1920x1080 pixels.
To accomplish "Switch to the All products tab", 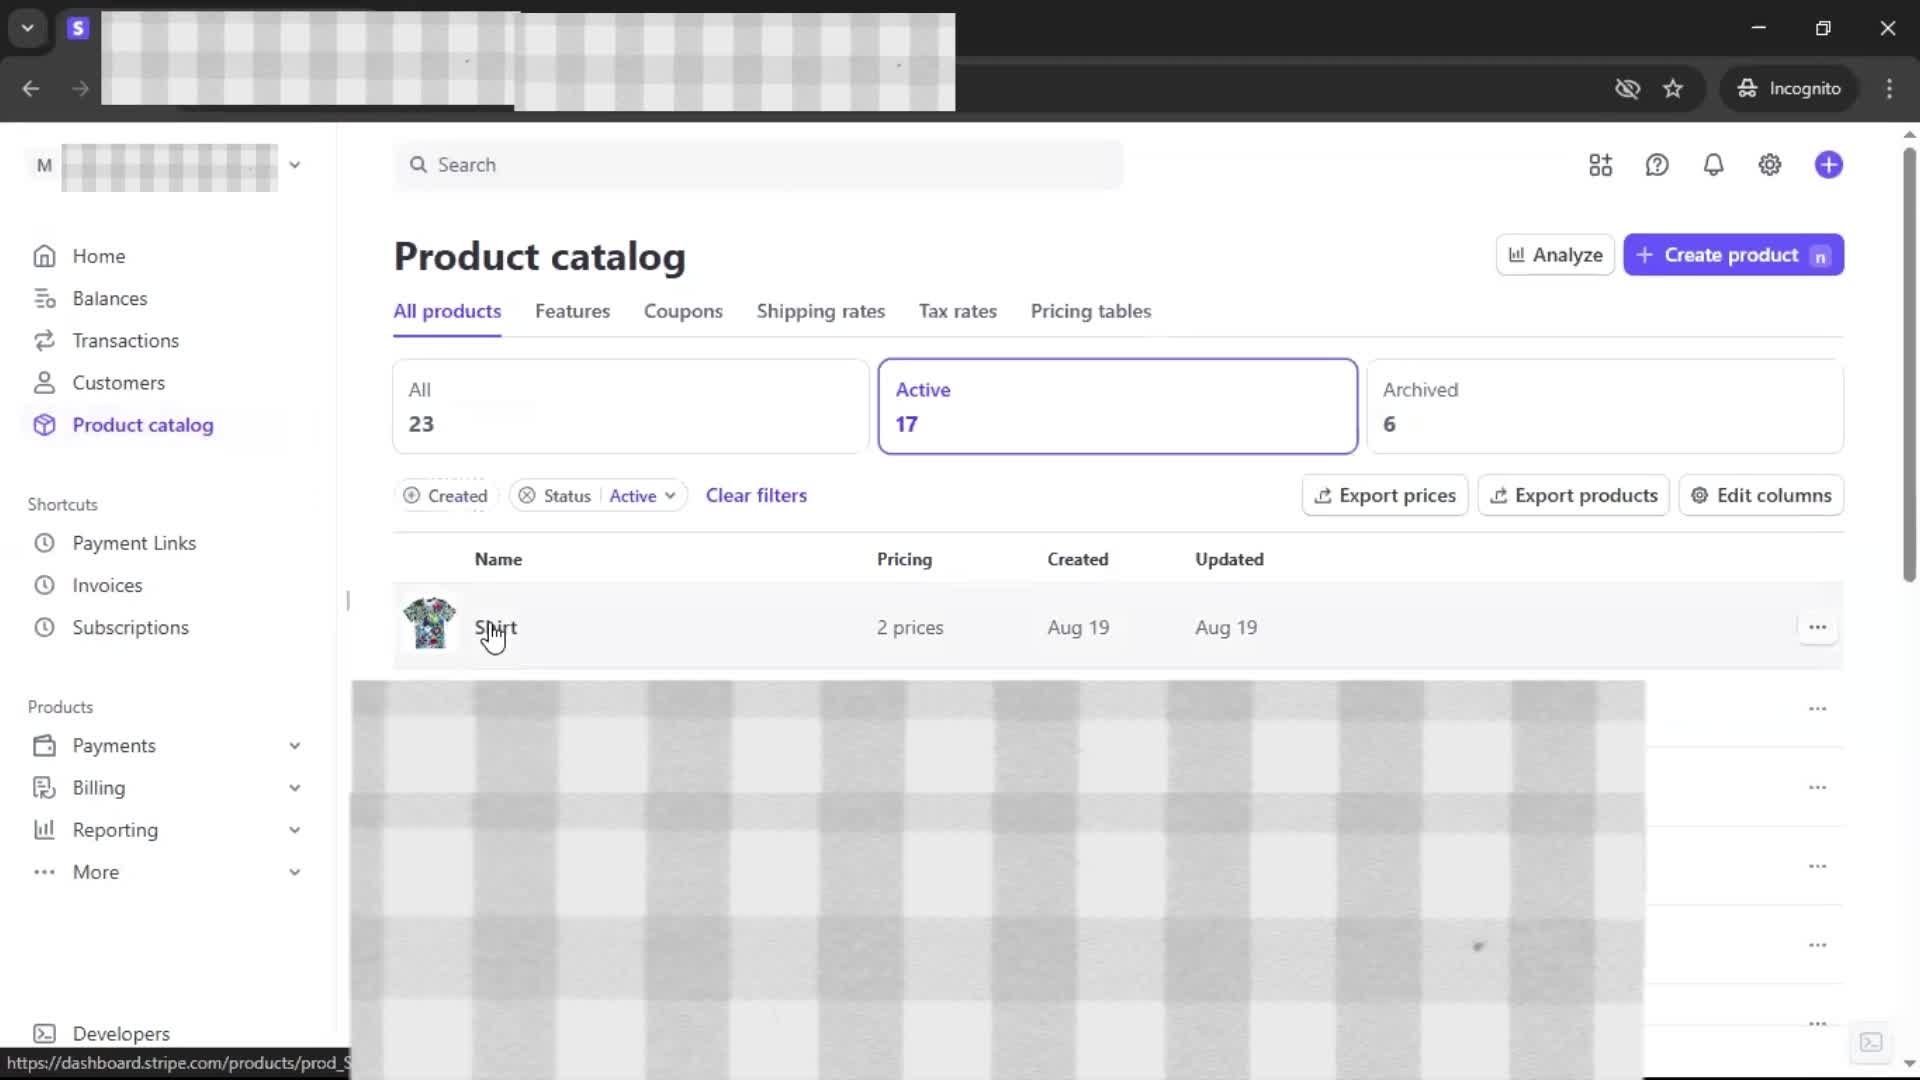I will [447, 311].
